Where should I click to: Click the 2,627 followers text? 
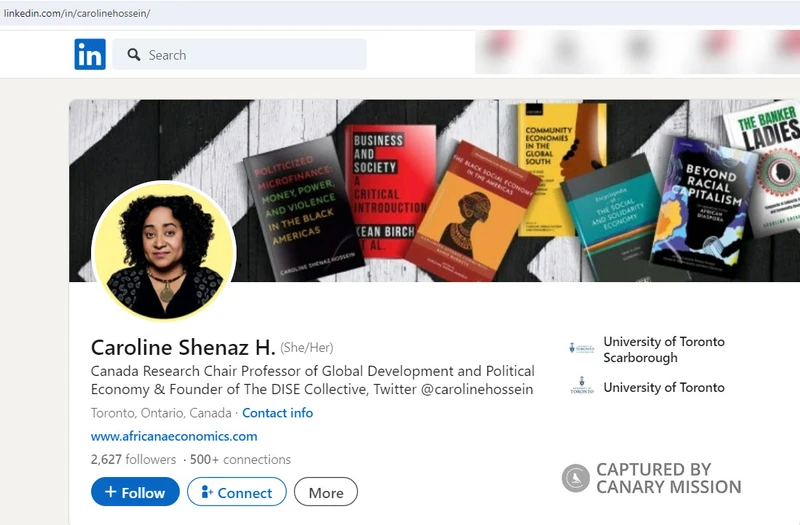click(133, 459)
